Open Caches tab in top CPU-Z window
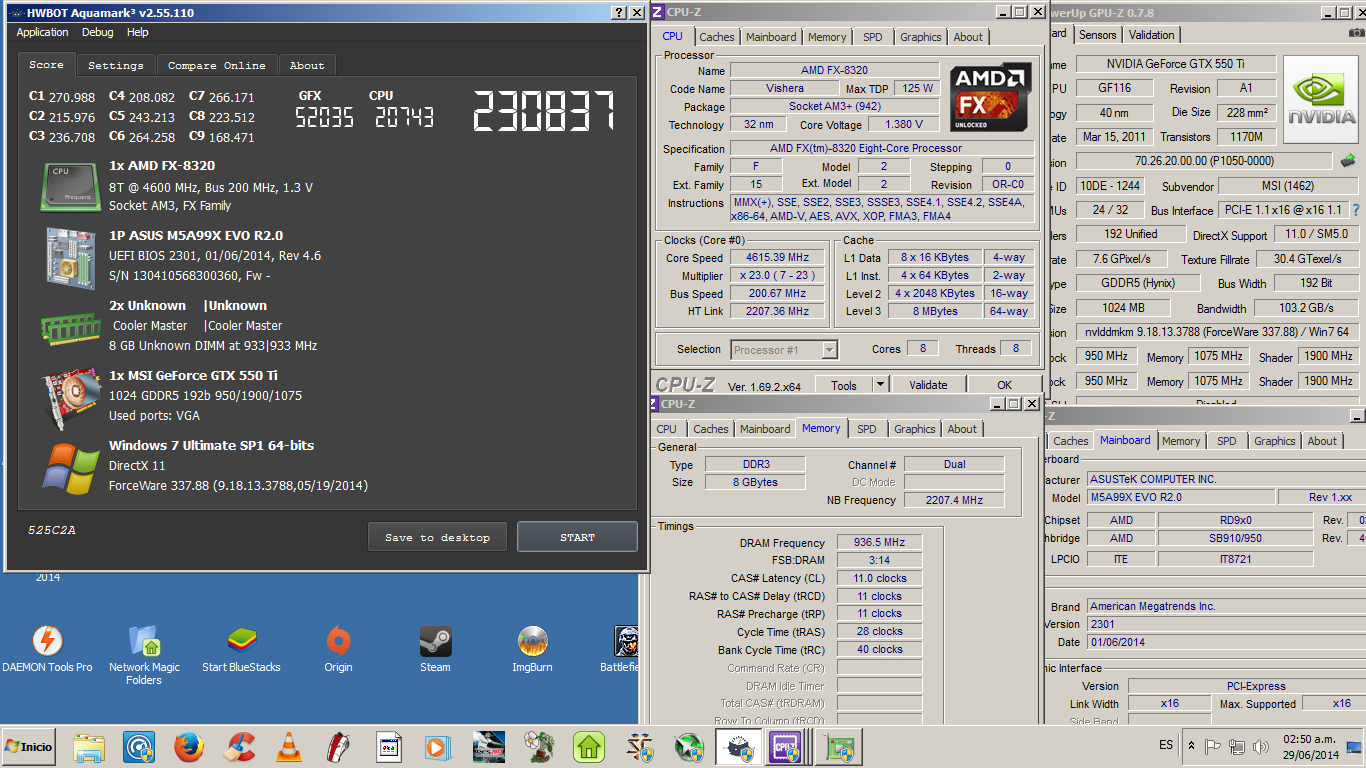The height and width of the screenshot is (768, 1366). pyautogui.click(x=717, y=37)
